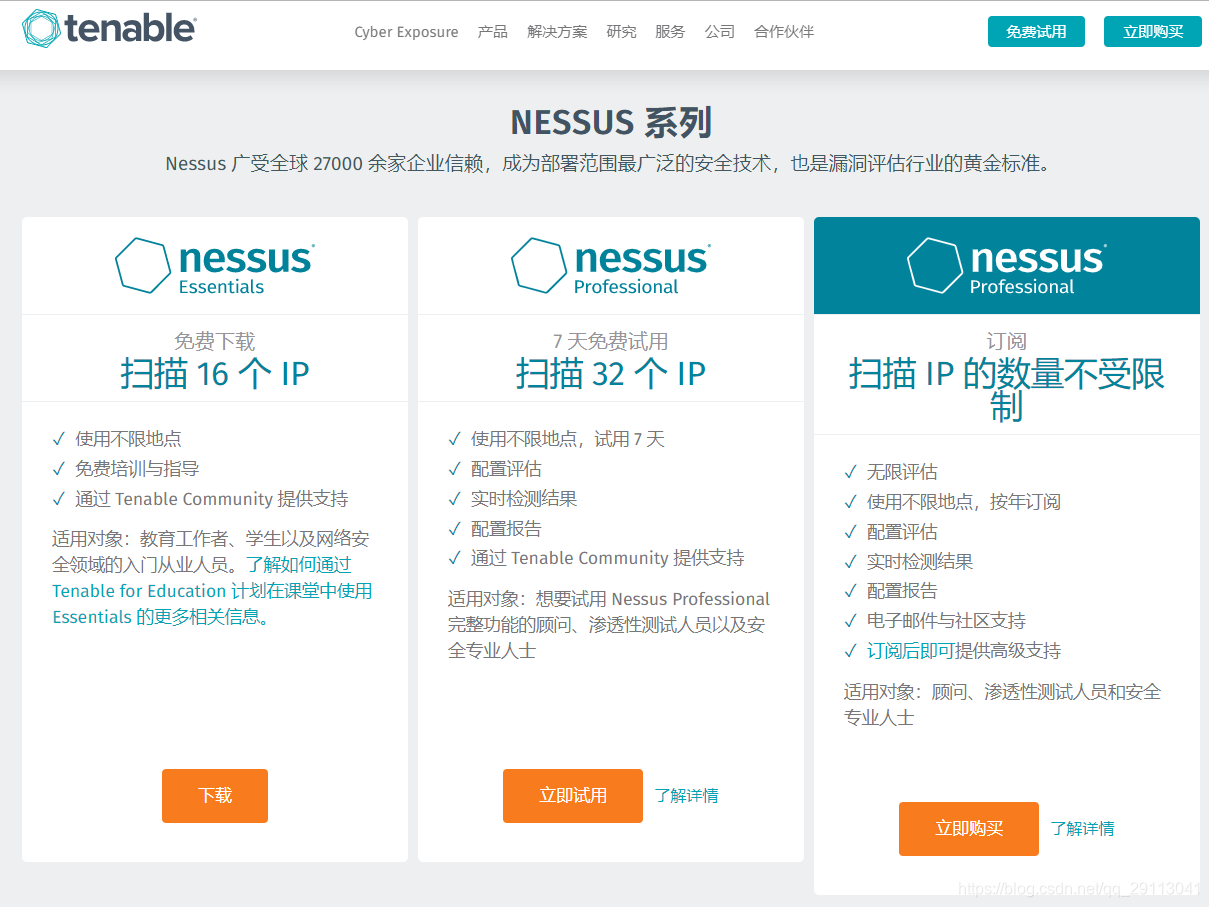
Task: Click the NESSUS 系列 heading
Action: point(611,123)
